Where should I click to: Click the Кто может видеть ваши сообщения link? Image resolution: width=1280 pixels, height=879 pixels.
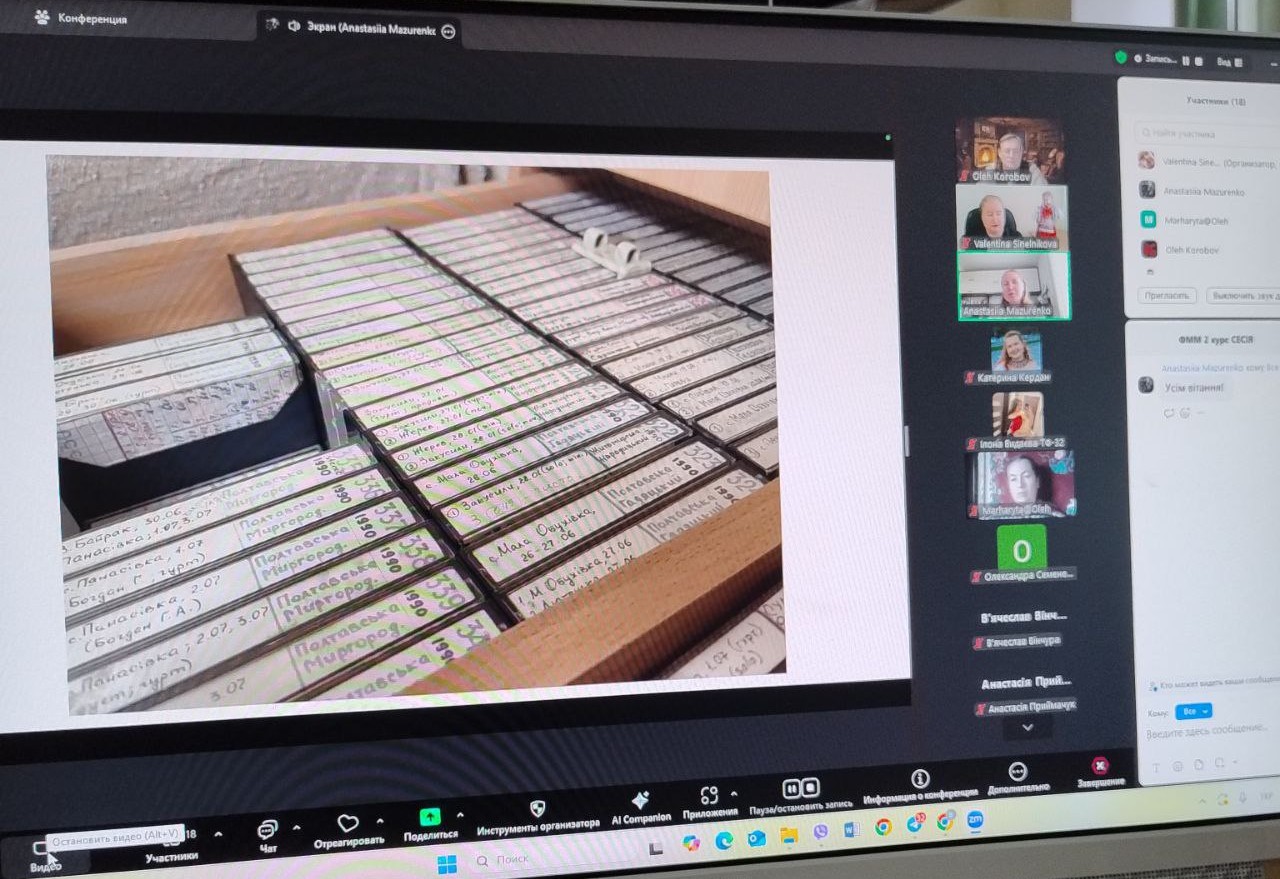click(1212, 683)
